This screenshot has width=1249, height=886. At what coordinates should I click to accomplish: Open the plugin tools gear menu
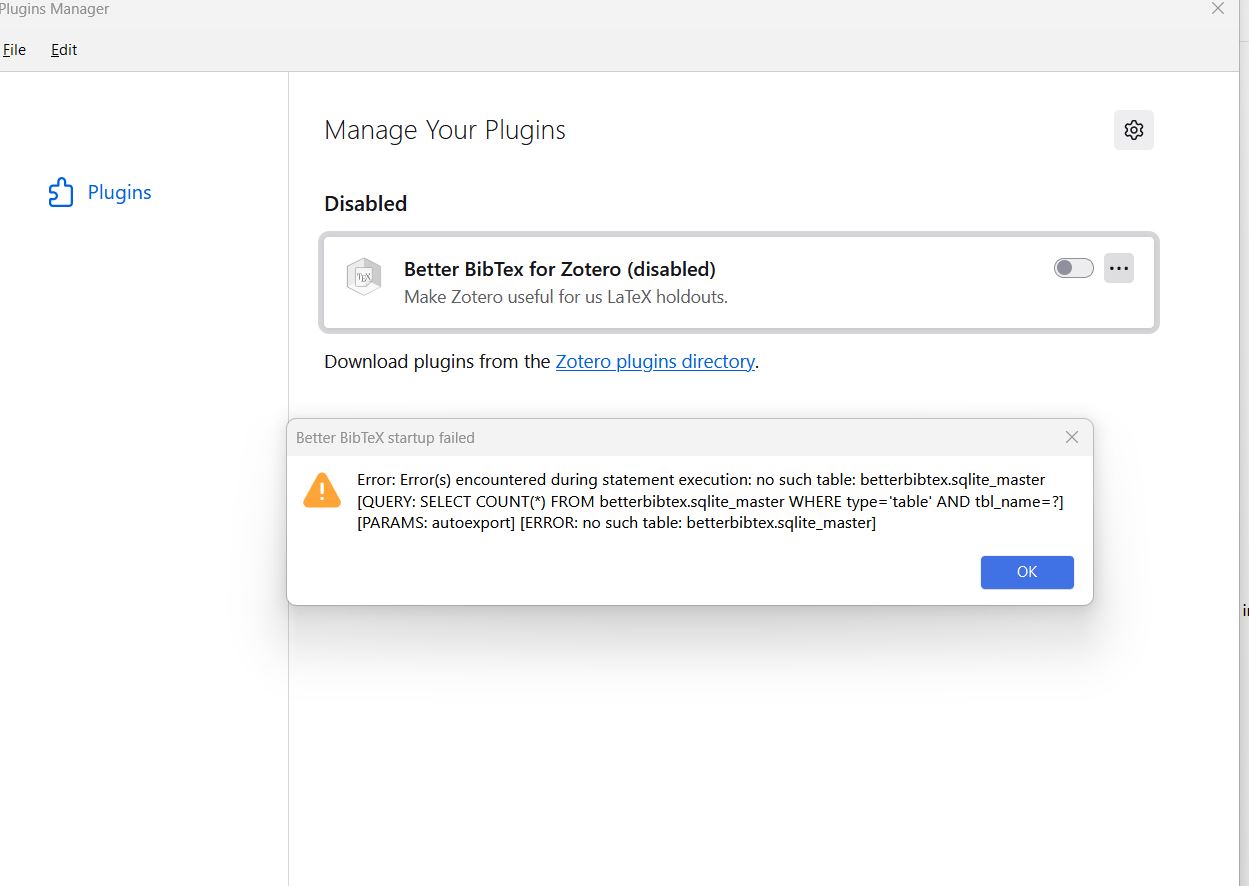(x=1133, y=130)
